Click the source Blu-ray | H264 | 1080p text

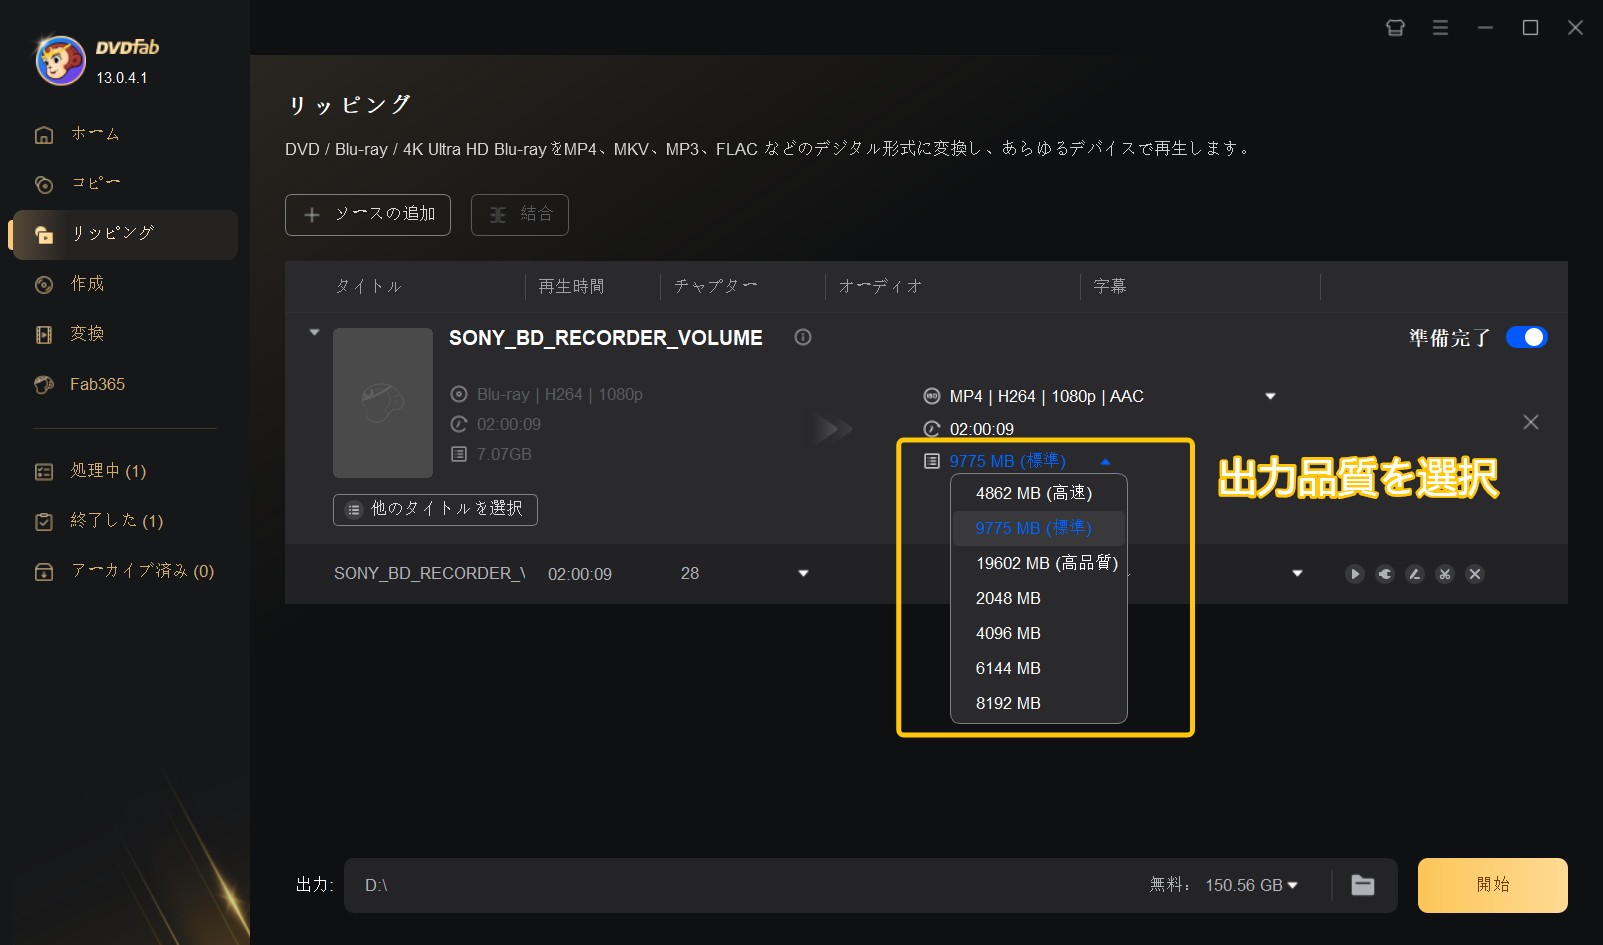click(560, 395)
